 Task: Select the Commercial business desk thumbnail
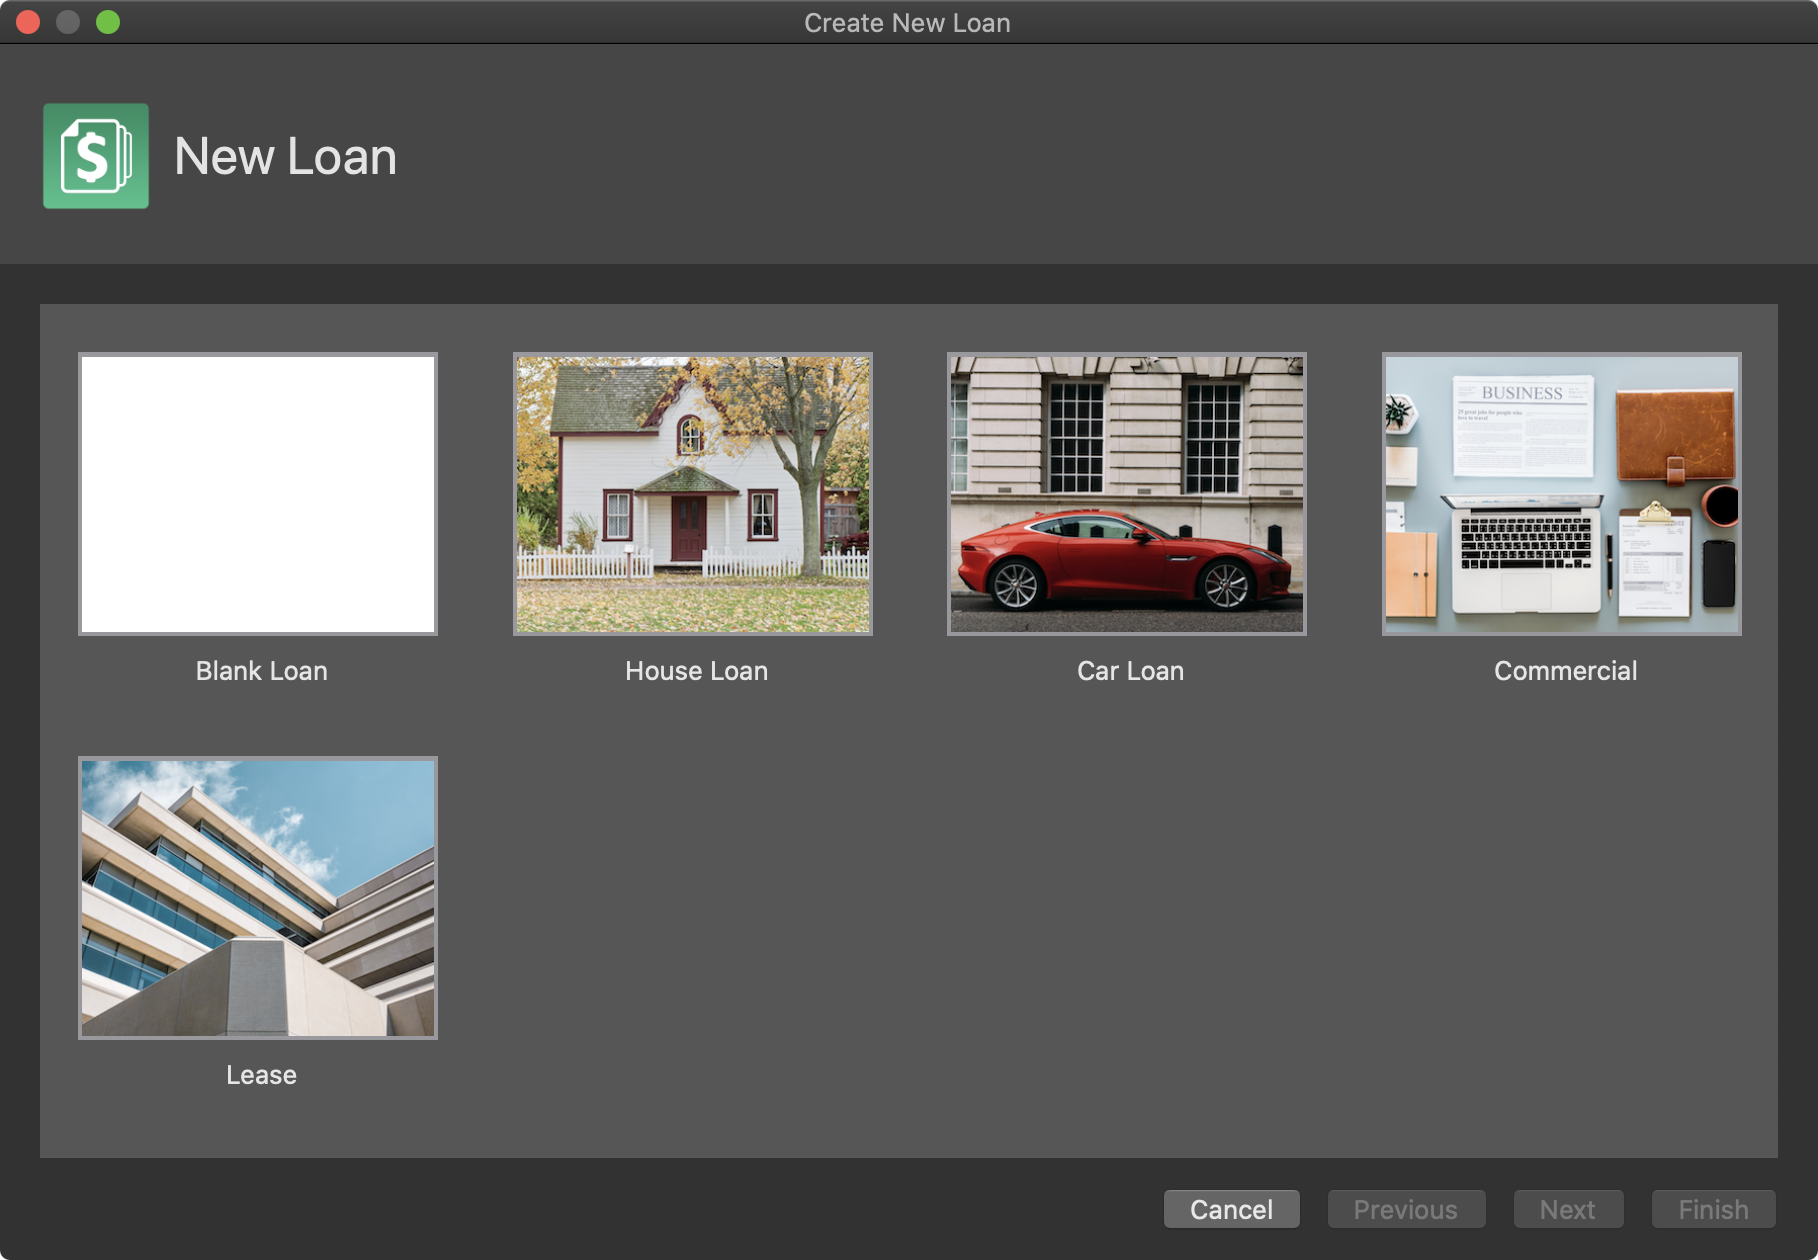pyautogui.click(x=1561, y=494)
